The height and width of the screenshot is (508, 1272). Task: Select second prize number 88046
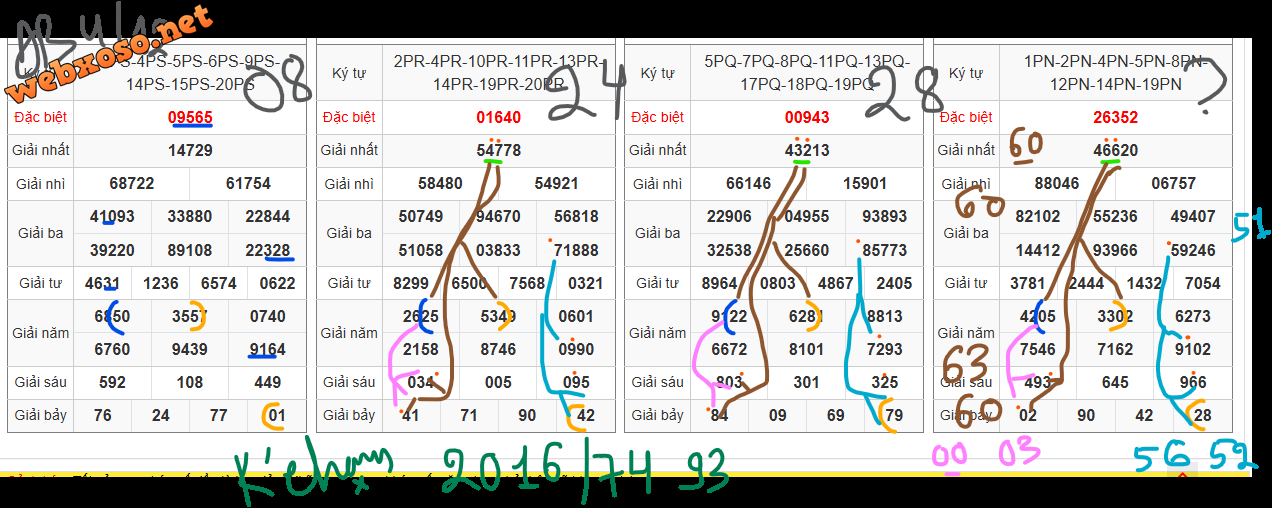pyautogui.click(x=1057, y=184)
